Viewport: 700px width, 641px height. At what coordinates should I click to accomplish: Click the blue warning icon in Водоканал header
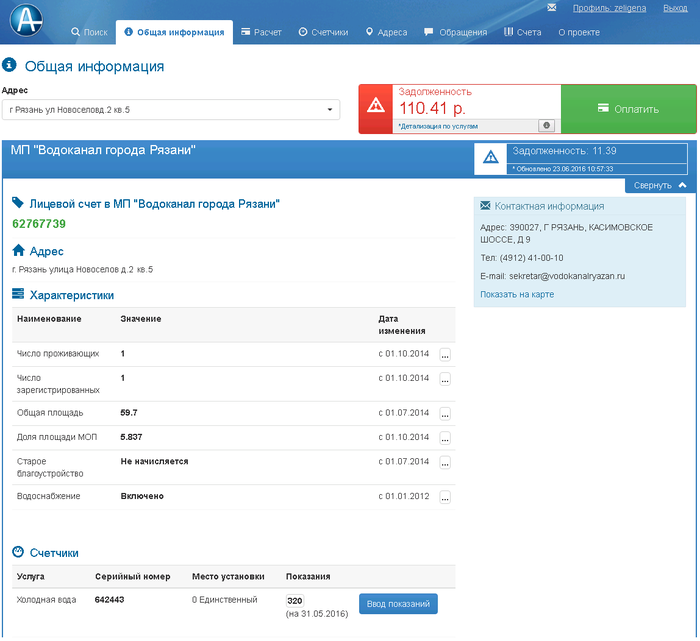pyautogui.click(x=491, y=157)
